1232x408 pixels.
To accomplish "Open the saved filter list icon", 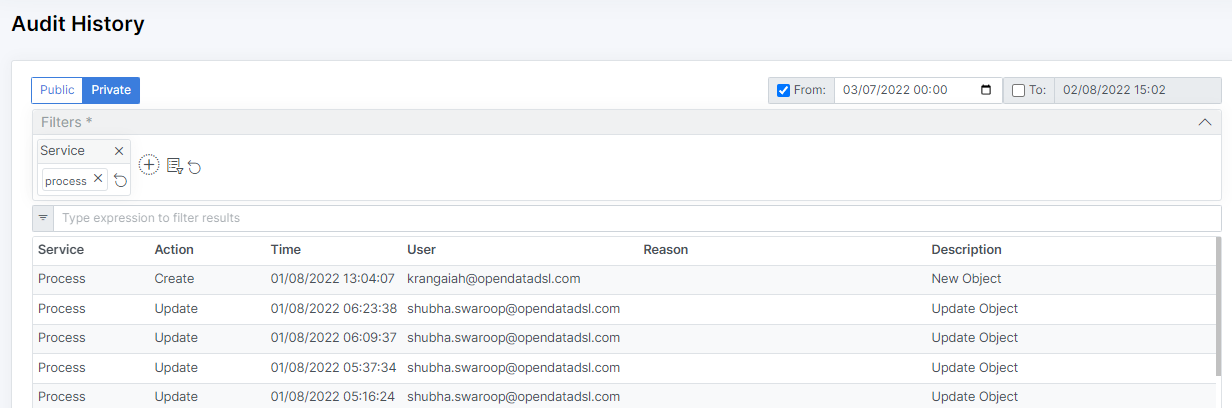I will pyautogui.click(x=175, y=166).
